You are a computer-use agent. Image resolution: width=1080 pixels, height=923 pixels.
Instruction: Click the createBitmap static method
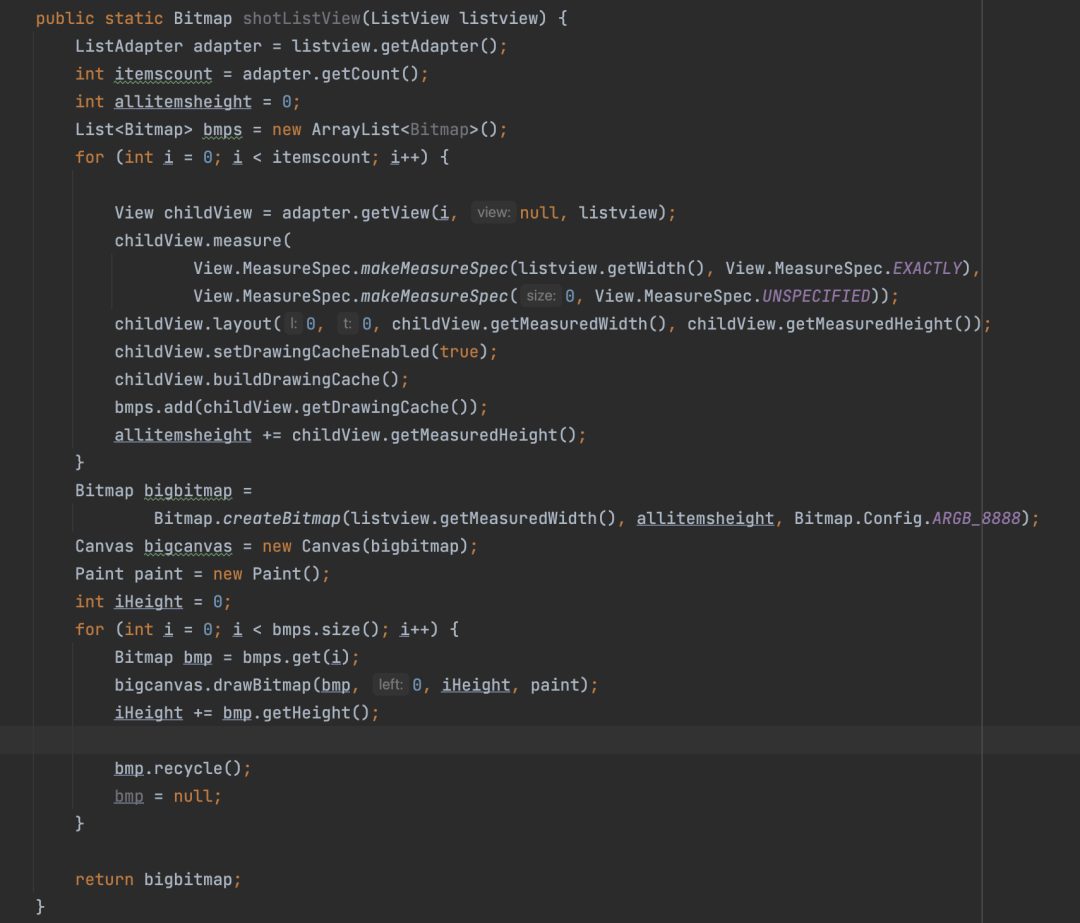tap(282, 519)
